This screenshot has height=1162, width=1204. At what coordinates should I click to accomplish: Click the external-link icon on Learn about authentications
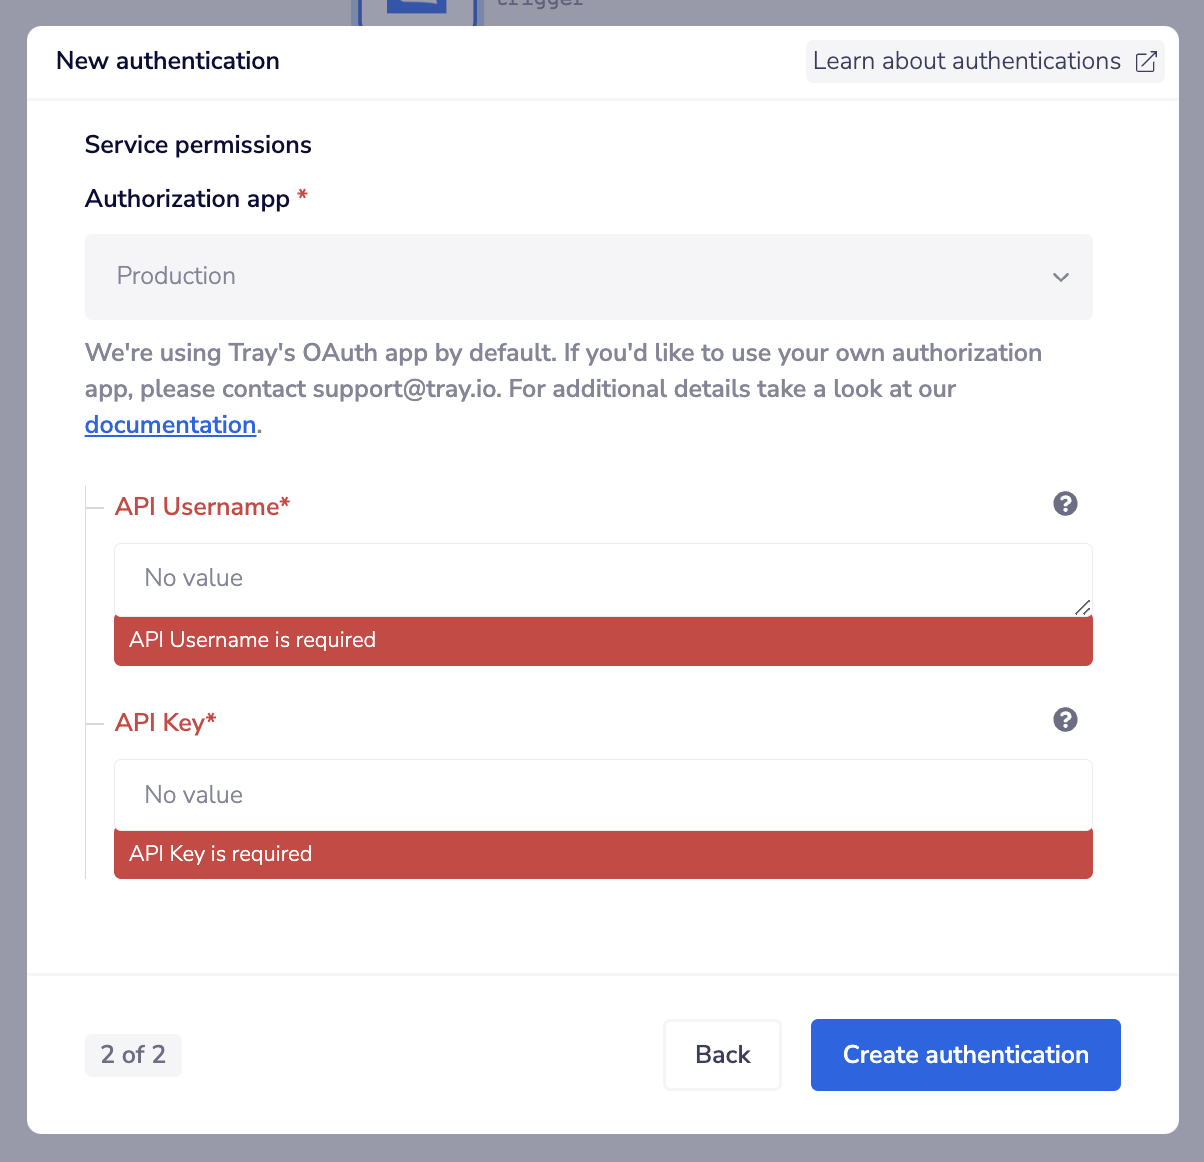coord(1145,61)
